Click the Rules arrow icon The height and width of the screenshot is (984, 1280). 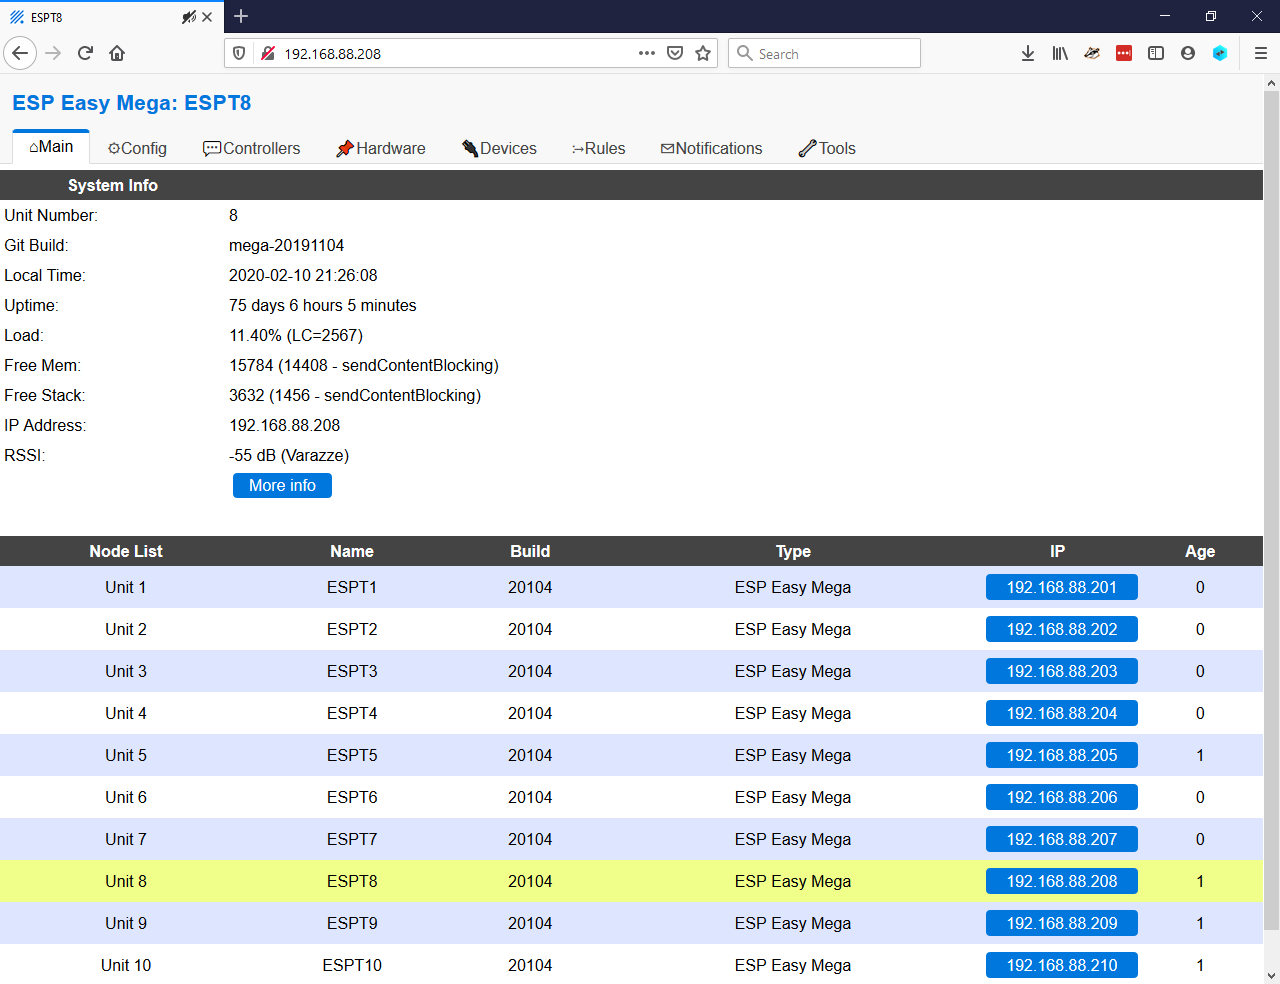click(x=577, y=148)
